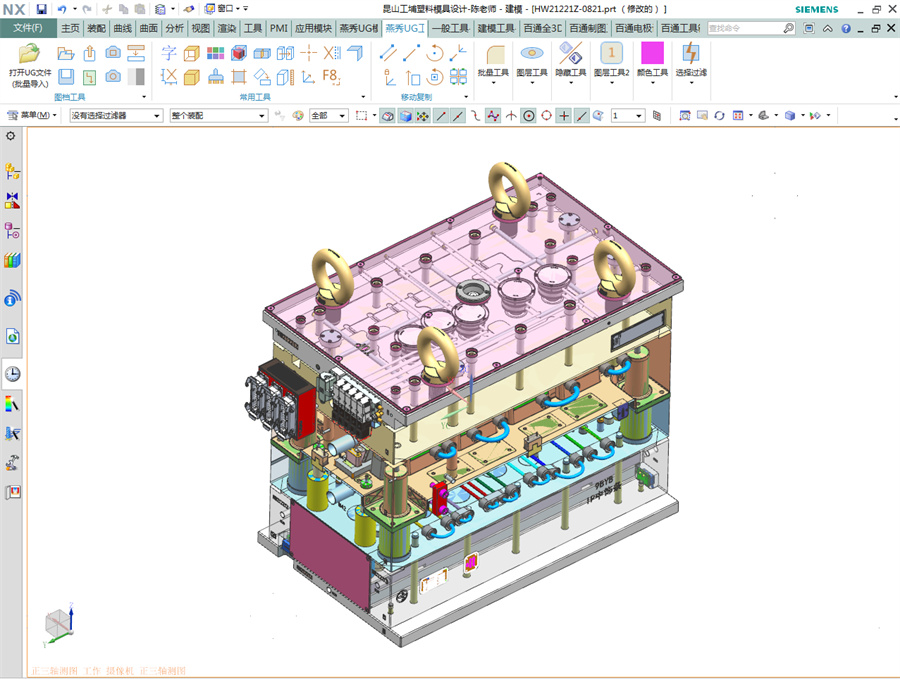Switch to the 主页 ribbon tab
This screenshot has height=679, width=900.
point(70,28)
